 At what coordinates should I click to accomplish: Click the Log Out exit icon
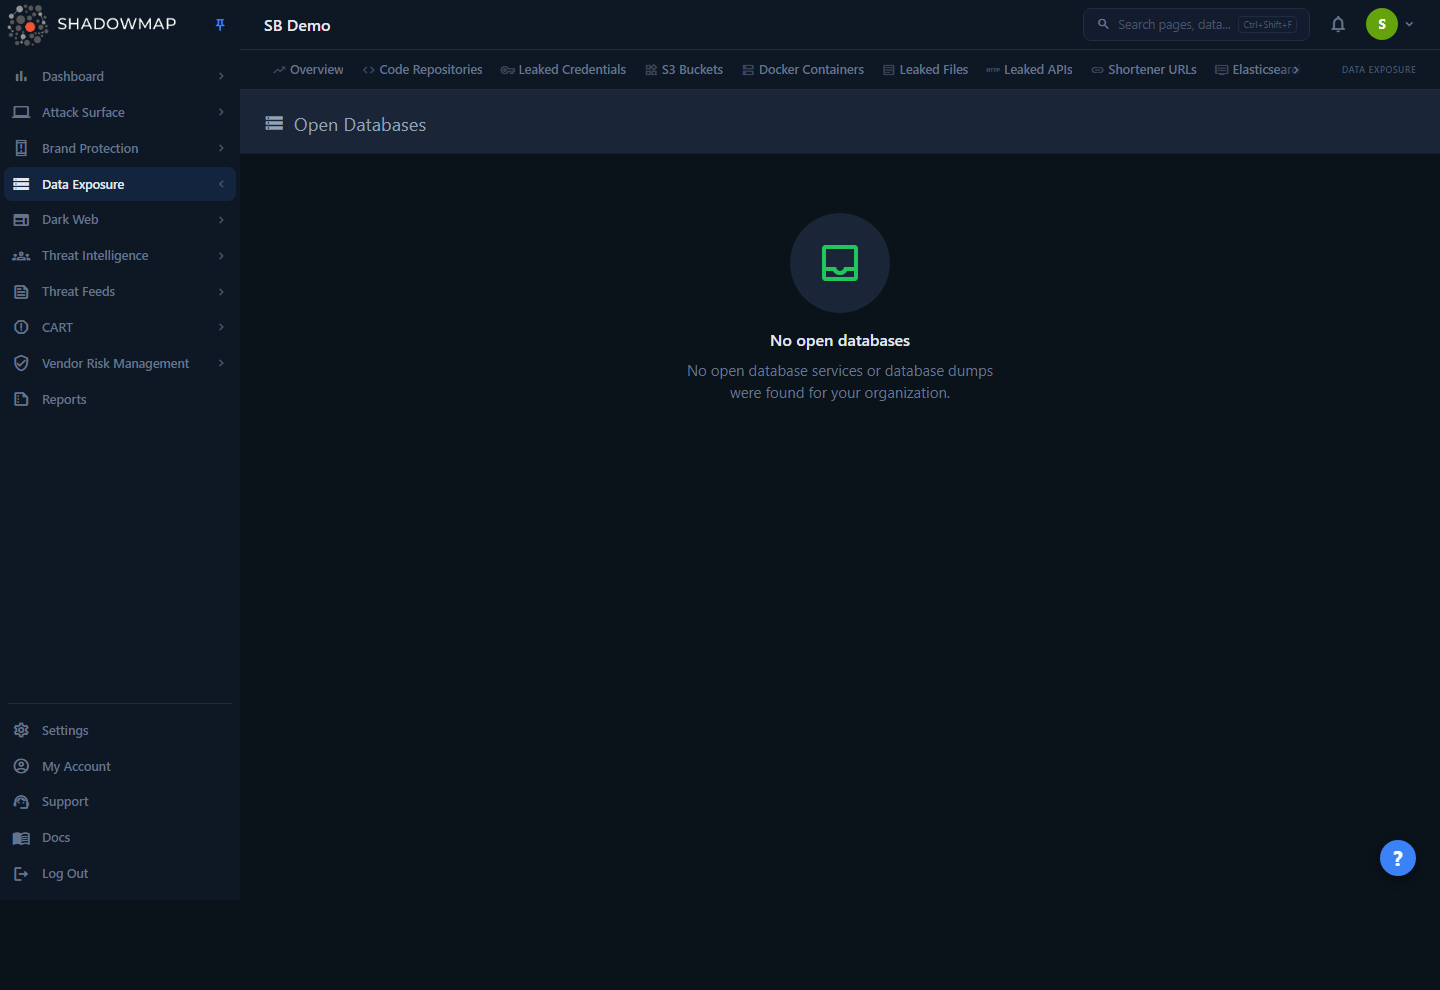pyautogui.click(x=21, y=874)
